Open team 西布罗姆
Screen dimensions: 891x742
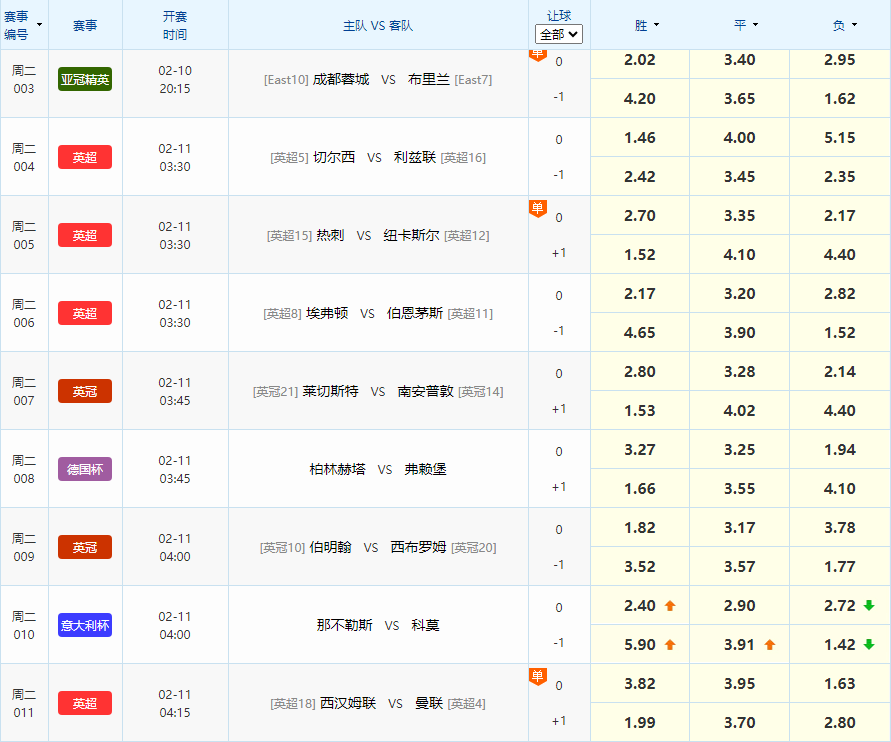point(418,547)
